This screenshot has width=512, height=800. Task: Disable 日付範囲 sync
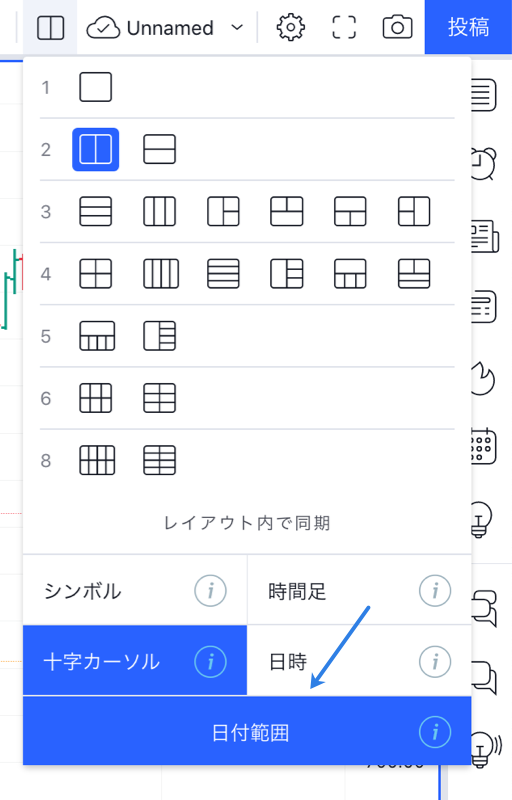247,732
